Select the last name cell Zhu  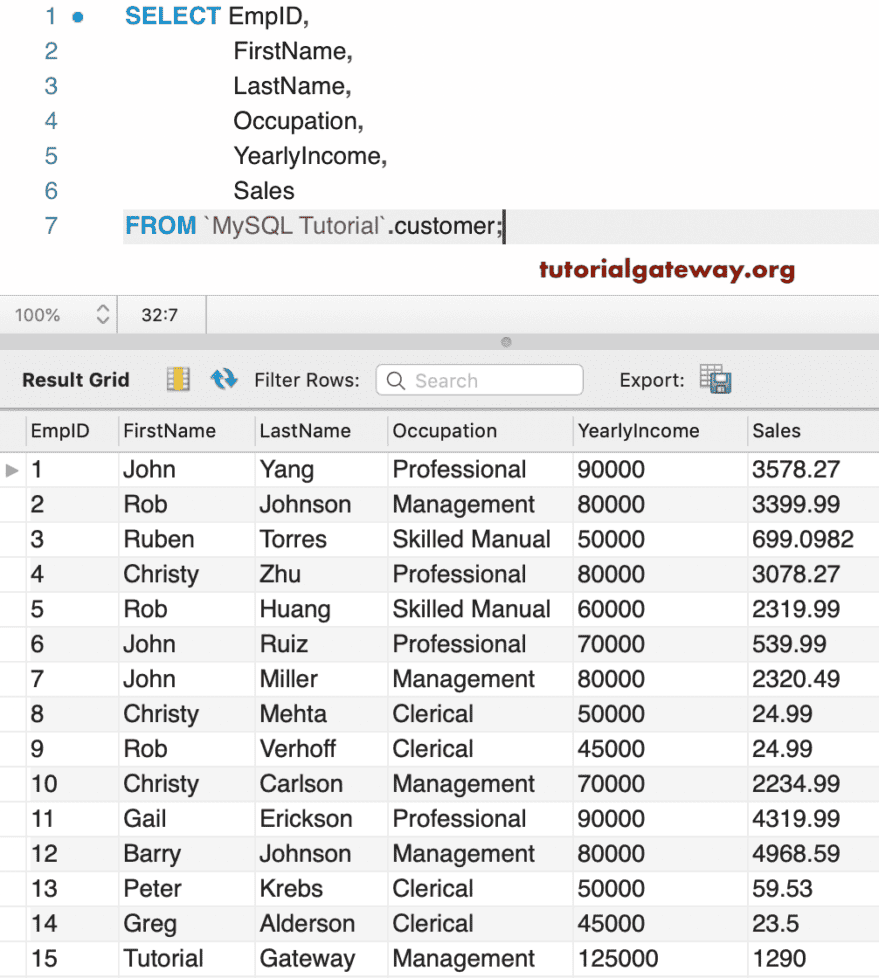click(321, 574)
